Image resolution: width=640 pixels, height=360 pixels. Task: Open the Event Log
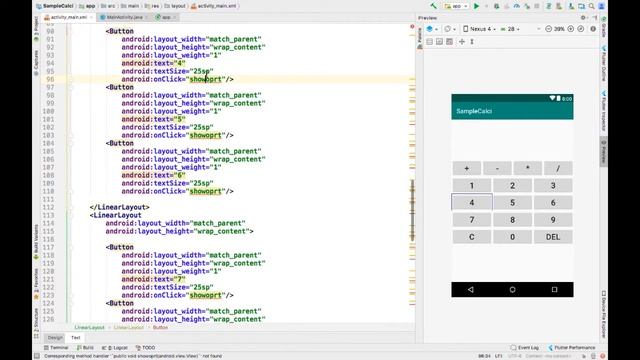coord(525,348)
